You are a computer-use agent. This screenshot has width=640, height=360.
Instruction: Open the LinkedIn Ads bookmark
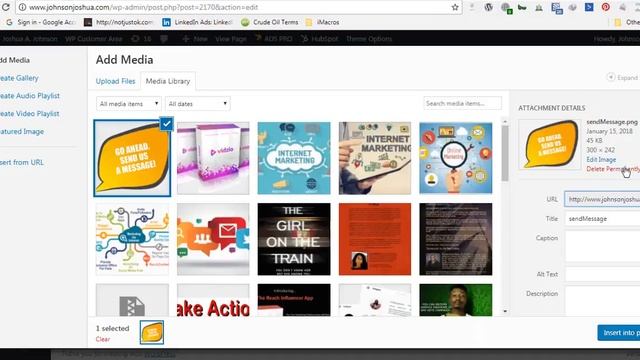(198, 22)
